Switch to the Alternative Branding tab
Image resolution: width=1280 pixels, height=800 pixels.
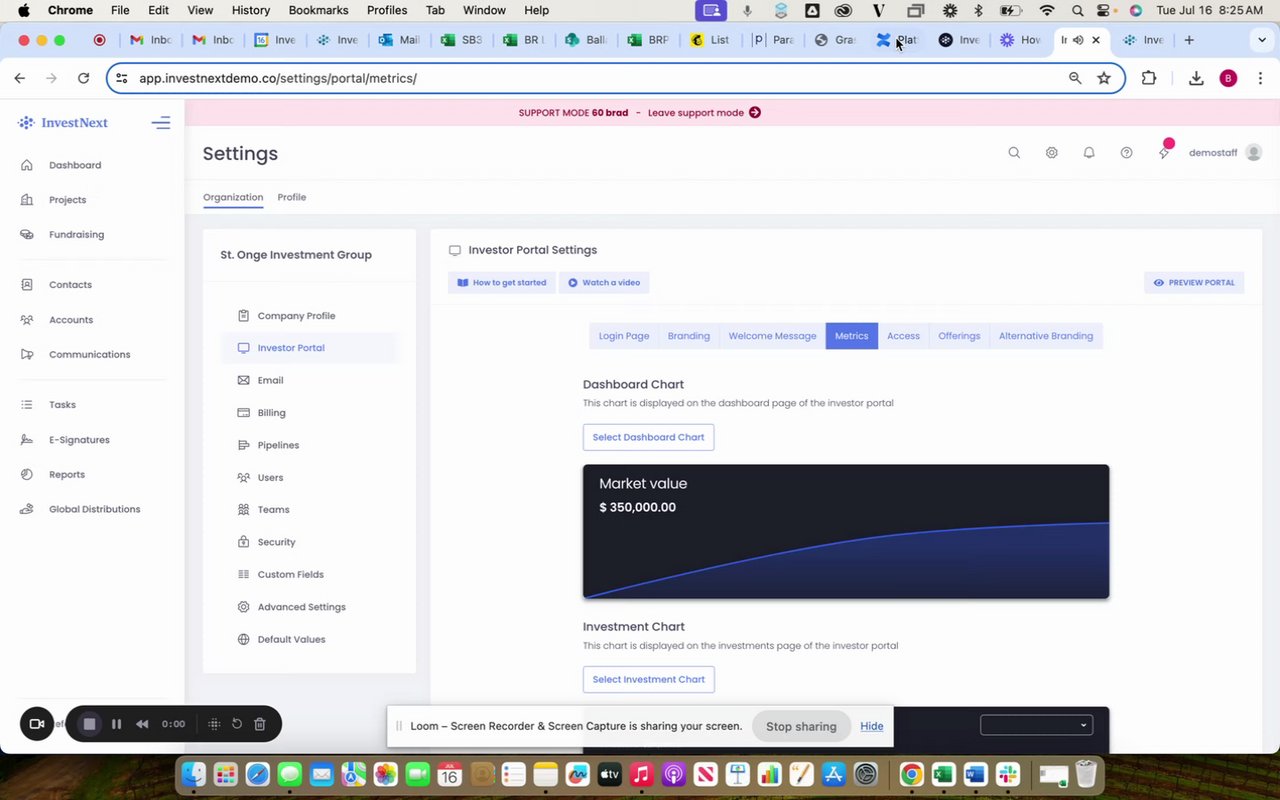(1046, 336)
